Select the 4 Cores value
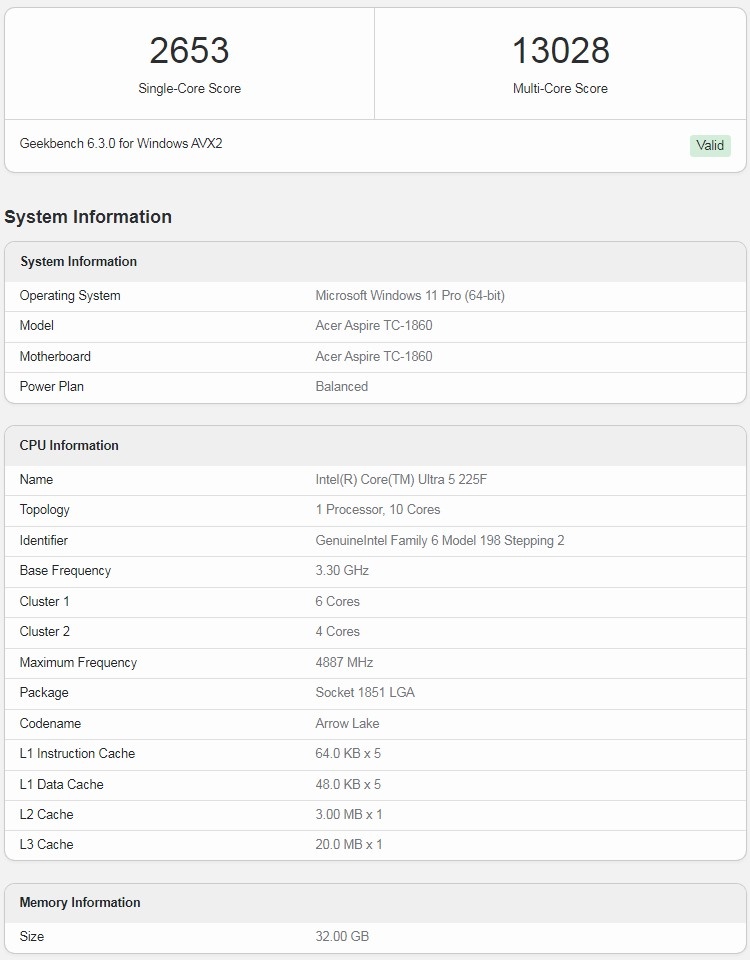 (337, 631)
